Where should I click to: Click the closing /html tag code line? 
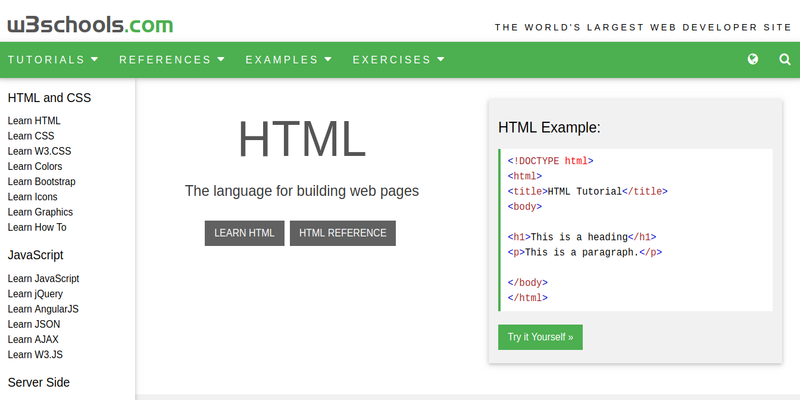528,298
